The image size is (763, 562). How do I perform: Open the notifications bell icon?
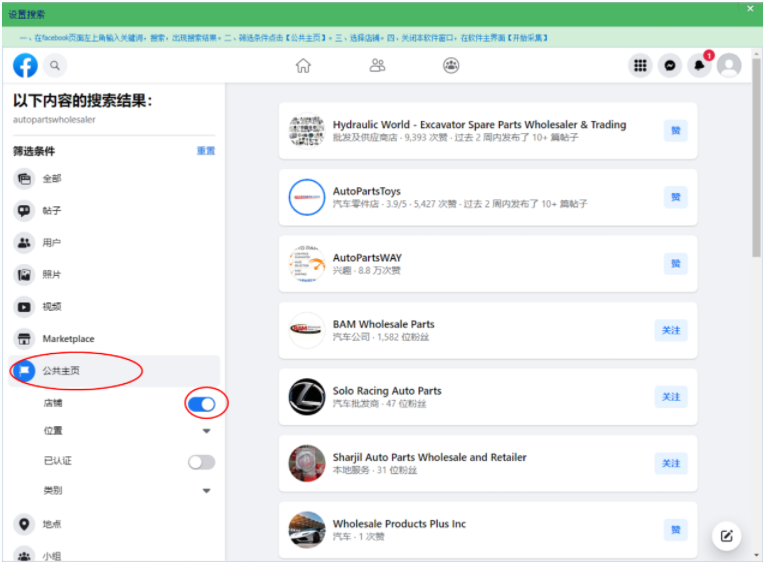(x=699, y=65)
